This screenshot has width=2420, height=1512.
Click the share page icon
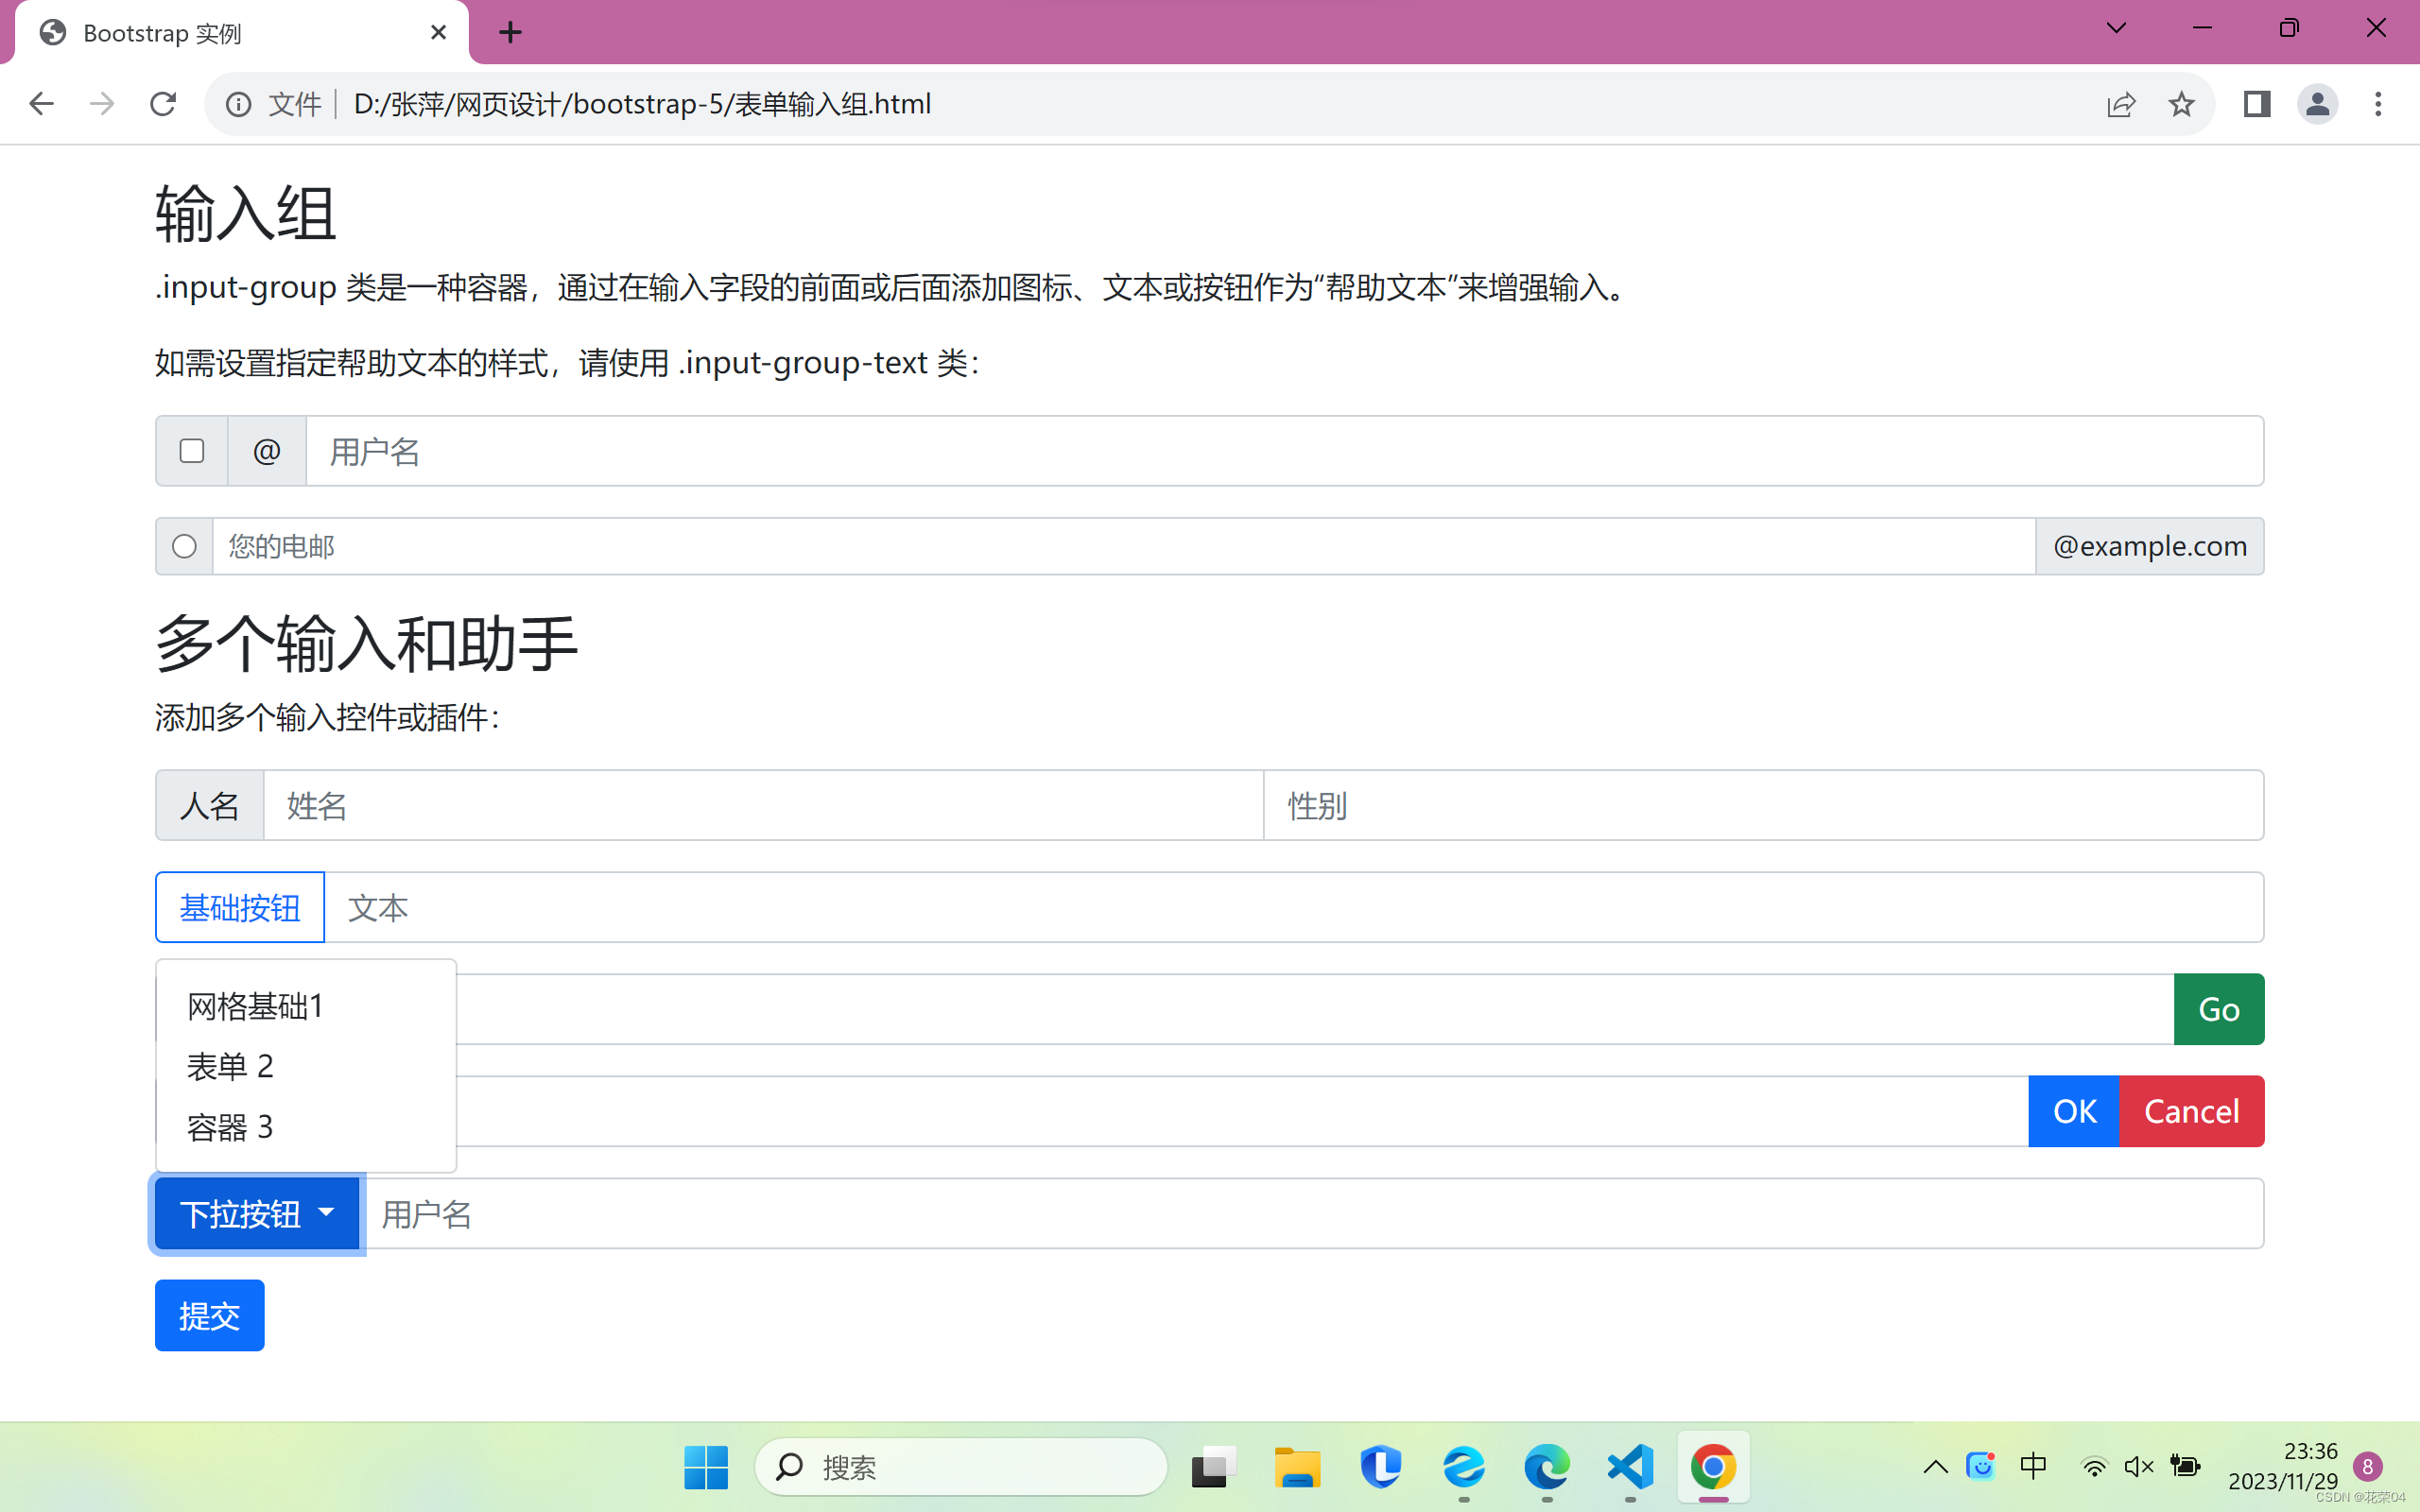(2121, 104)
